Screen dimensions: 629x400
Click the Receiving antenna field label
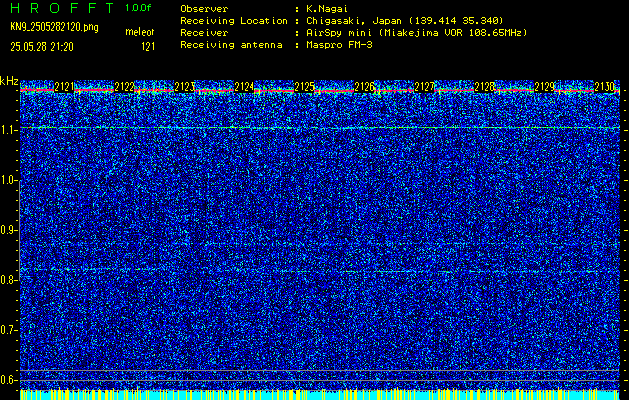click(231, 45)
